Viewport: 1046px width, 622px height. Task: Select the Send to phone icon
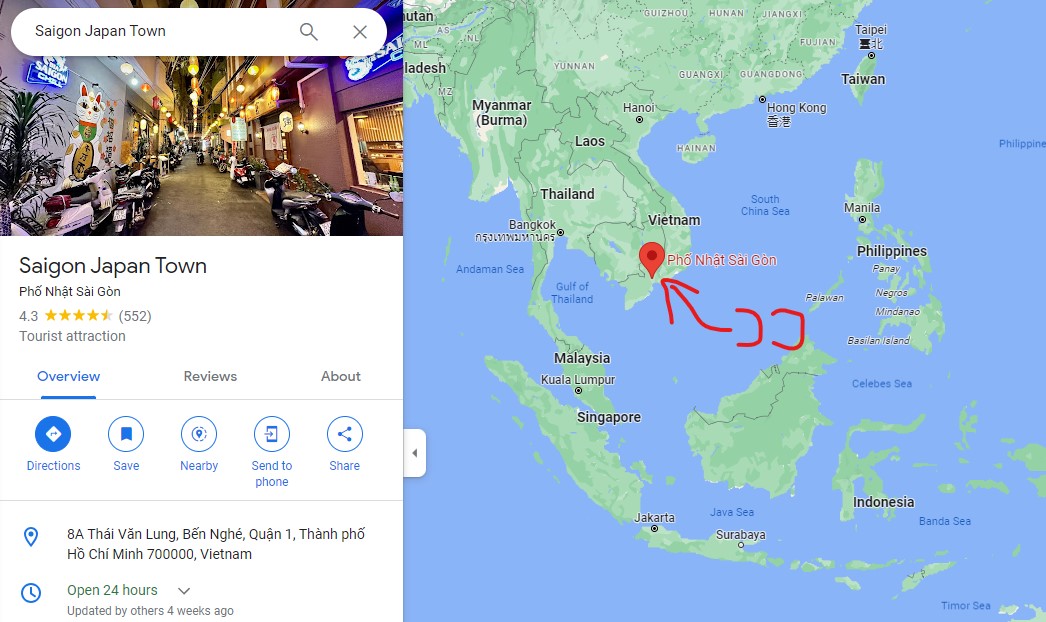272,434
